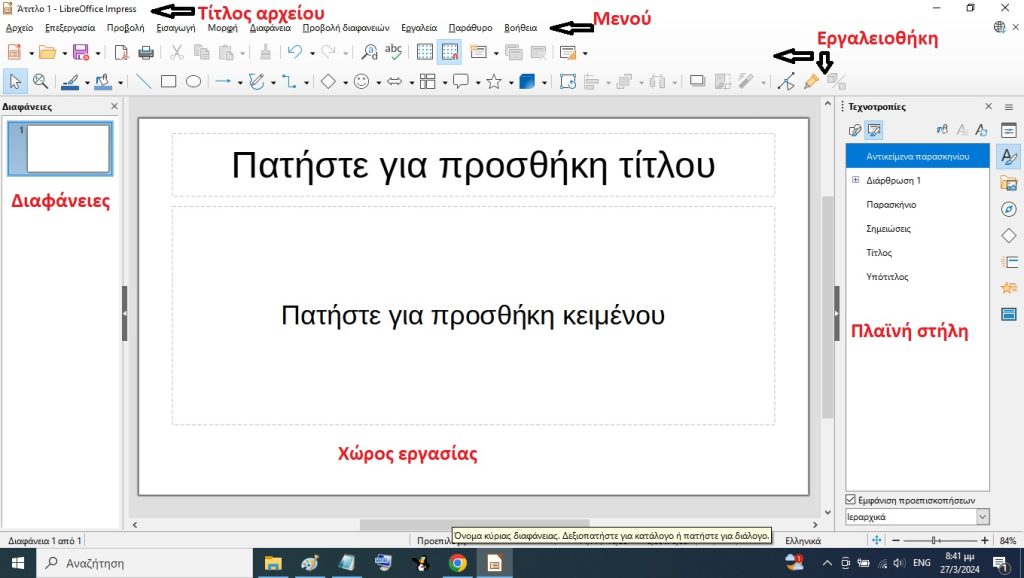This screenshot has height=578, width=1024.
Task: Open sidebar Properties deck icon
Action: tap(1009, 131)
